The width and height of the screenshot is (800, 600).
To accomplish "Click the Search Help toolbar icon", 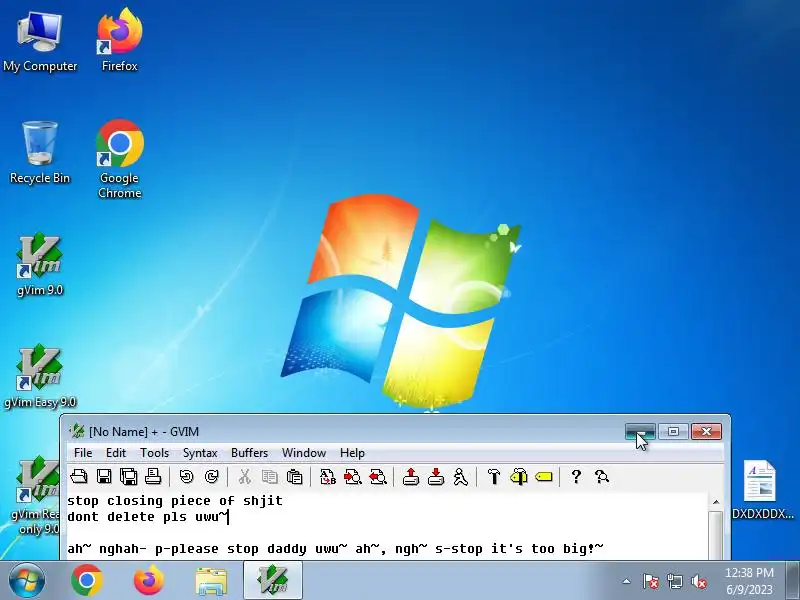I will tap(602, 477).
